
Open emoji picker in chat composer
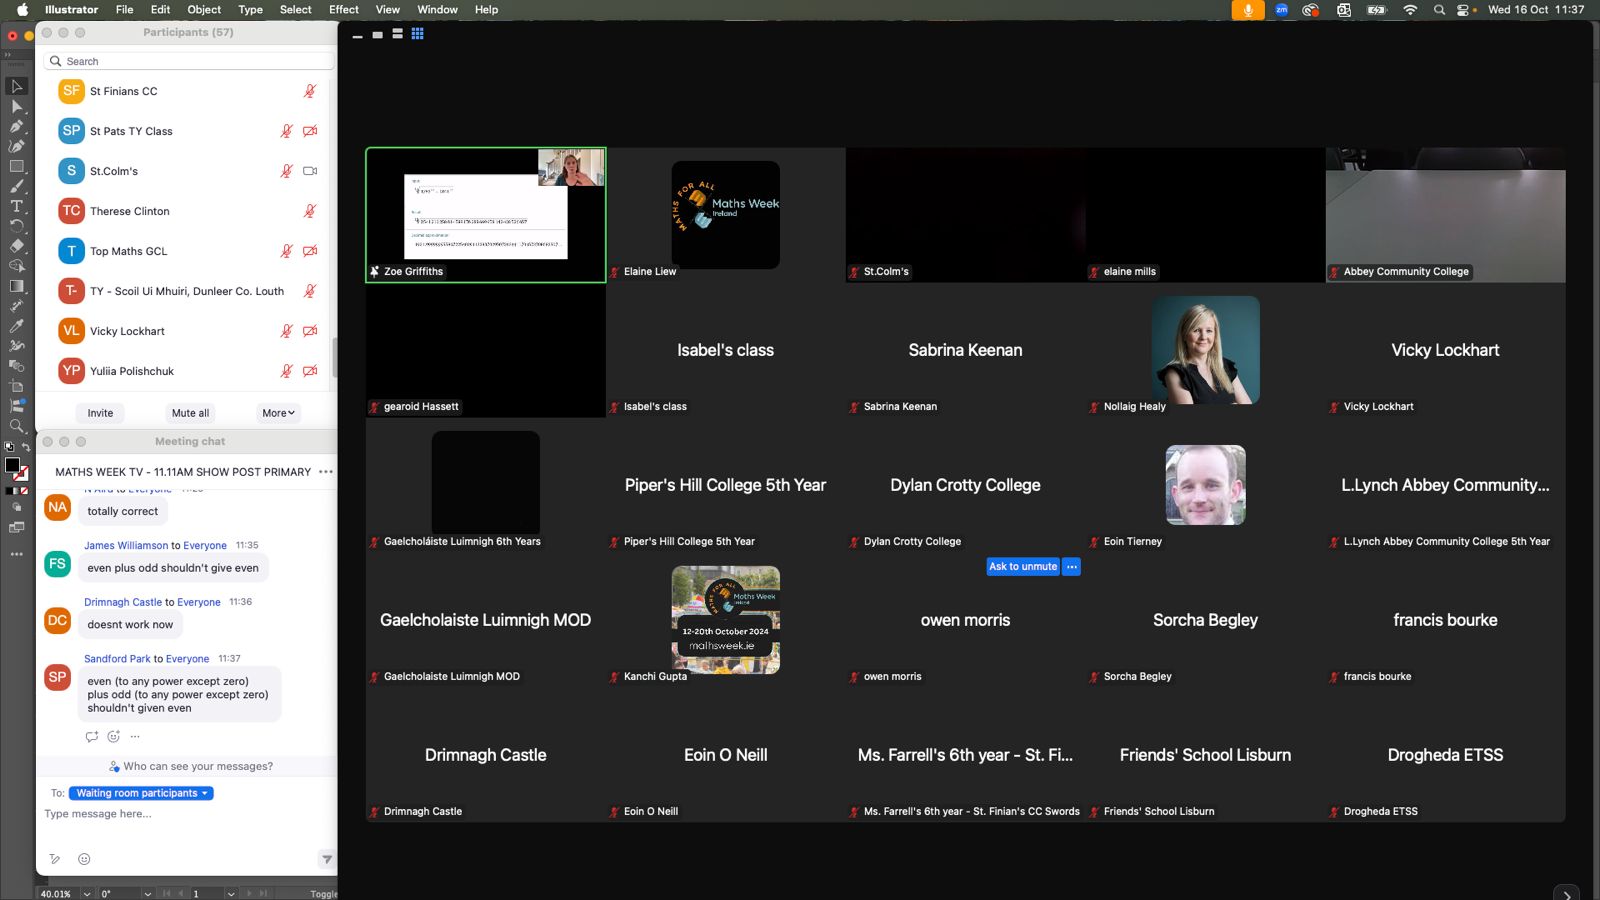[84, 859]
